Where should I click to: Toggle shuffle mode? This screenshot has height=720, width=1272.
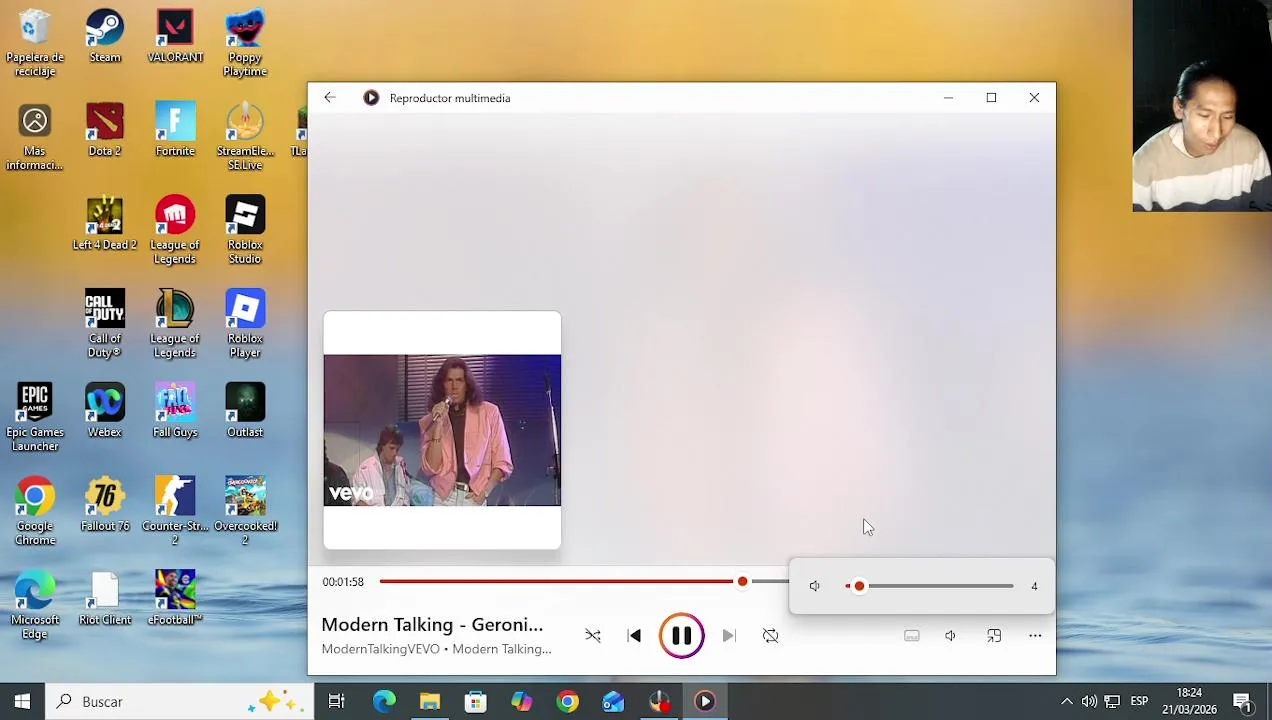pos(593,636)
